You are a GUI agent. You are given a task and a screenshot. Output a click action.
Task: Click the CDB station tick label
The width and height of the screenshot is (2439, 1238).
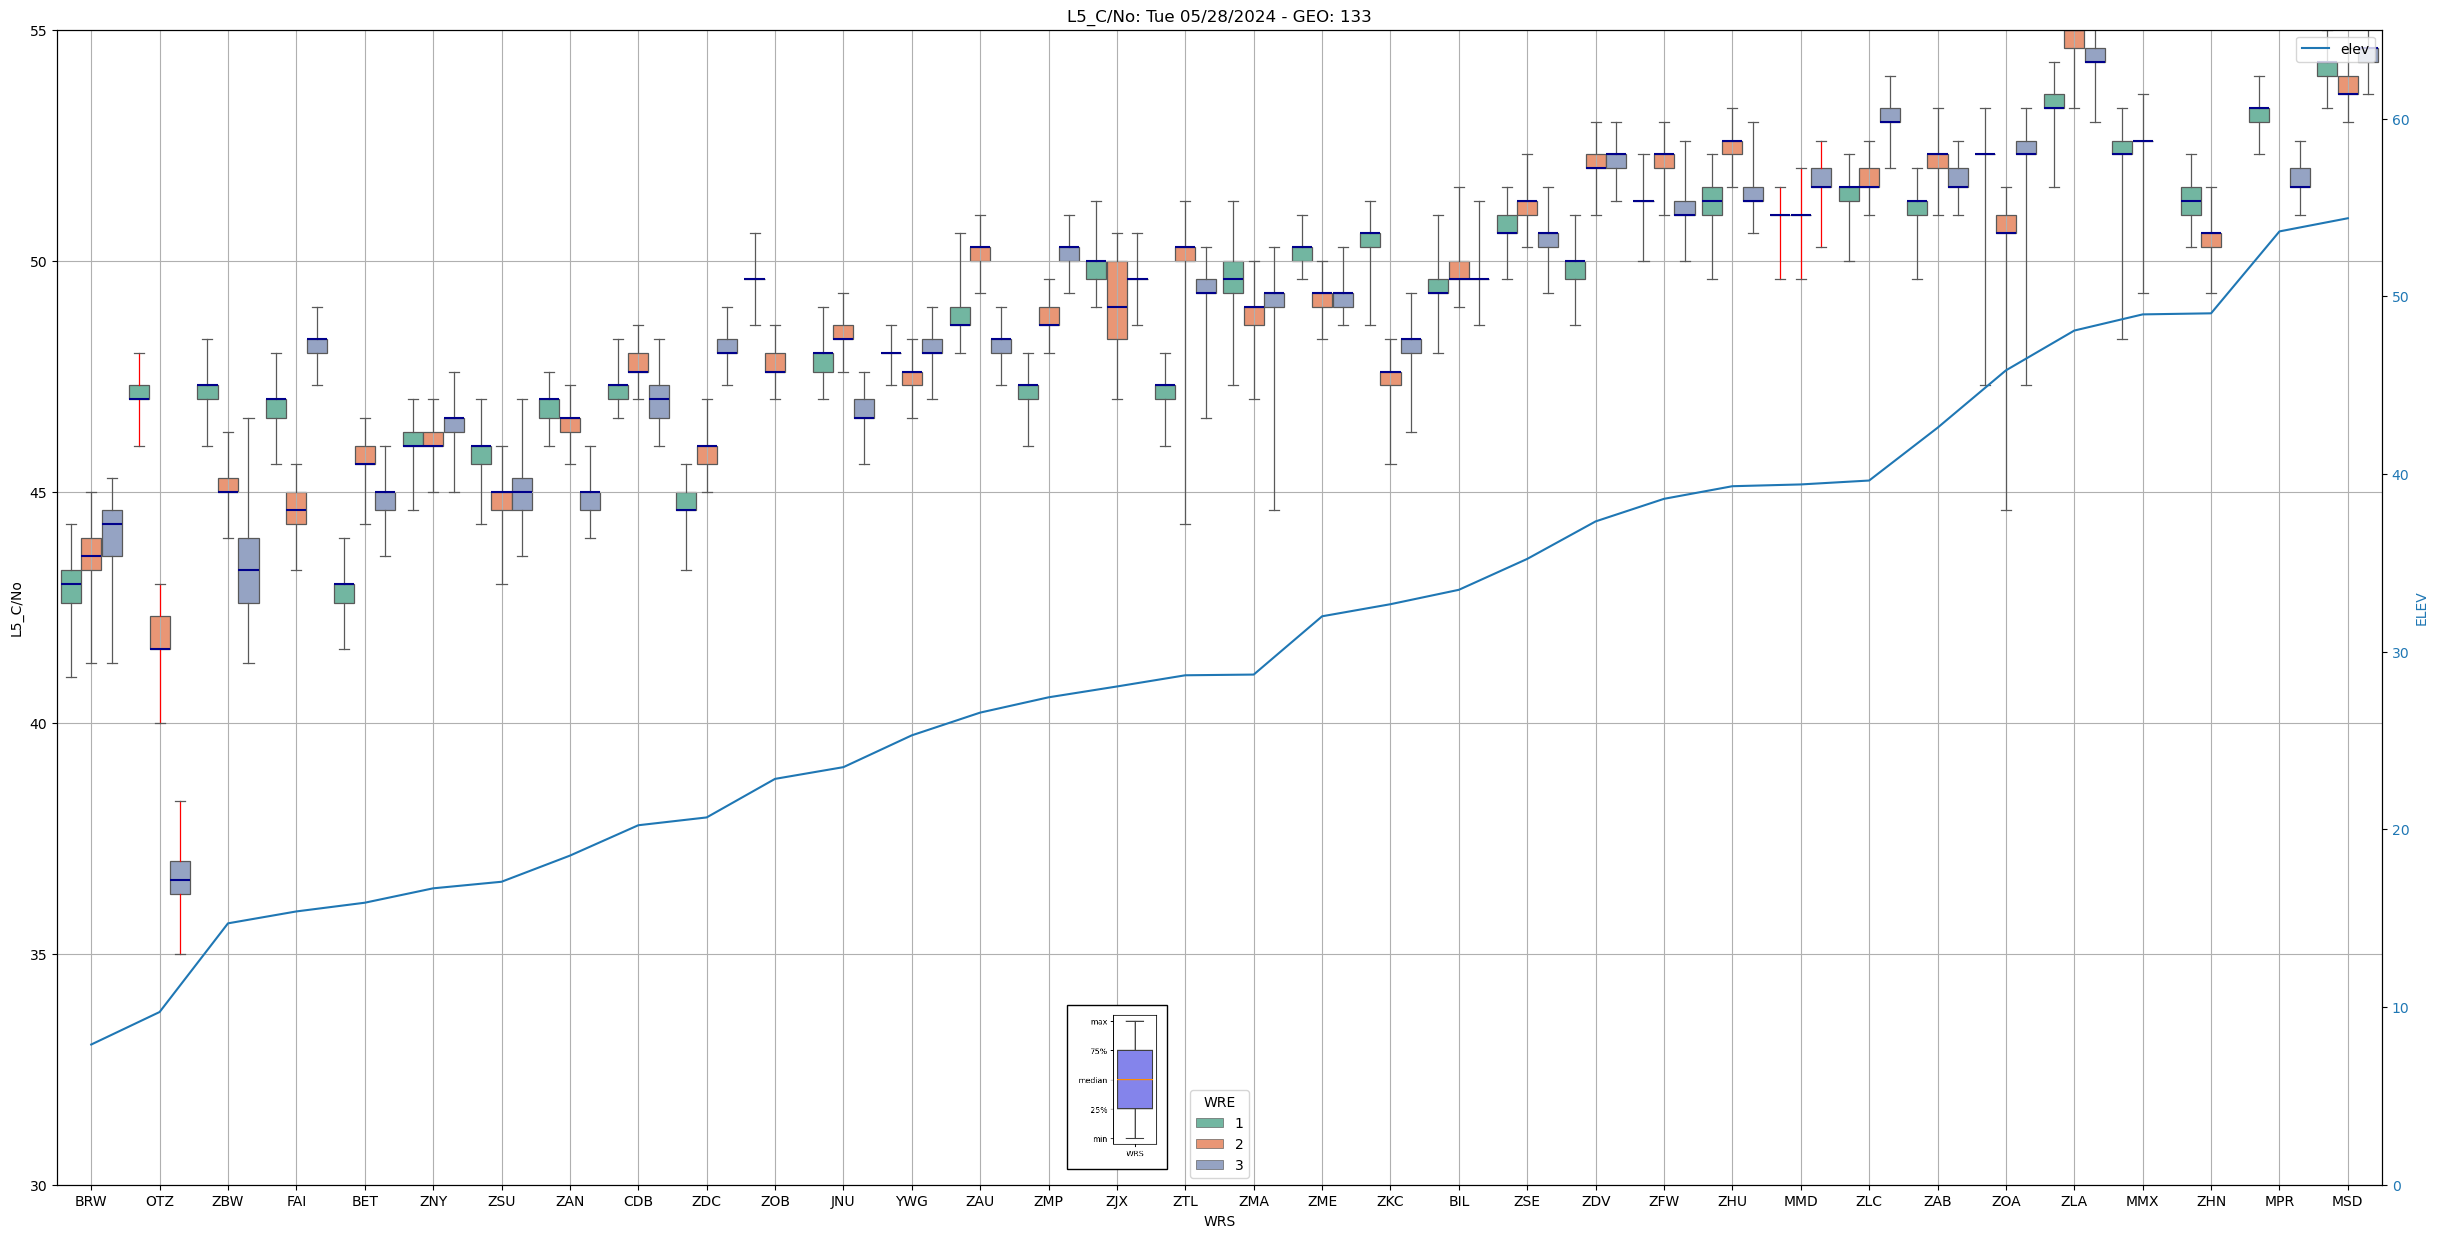(638, 1201)
